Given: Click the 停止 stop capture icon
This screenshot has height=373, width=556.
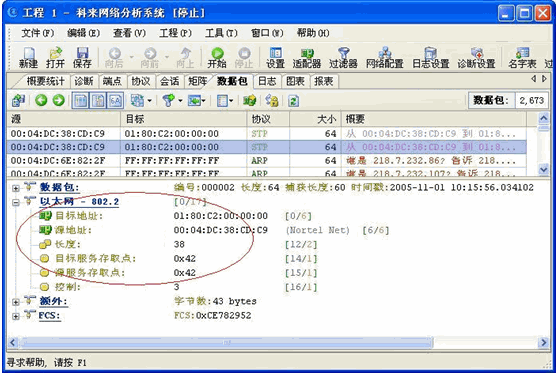Looking at the screenshot, I should click(244, 57).
